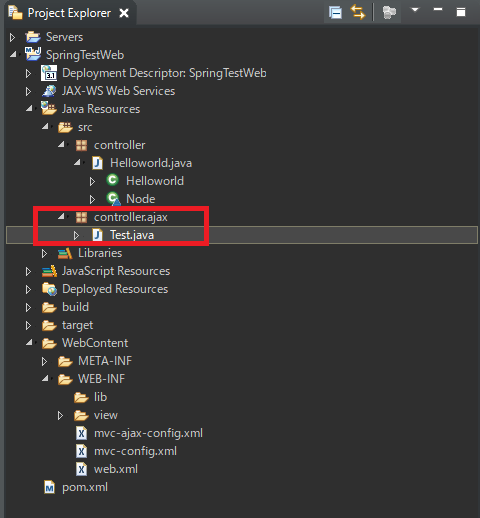Screen dimensions: 480x518
Task: Click the Collapse All toolbar icon
Action: tap(335, 13)
